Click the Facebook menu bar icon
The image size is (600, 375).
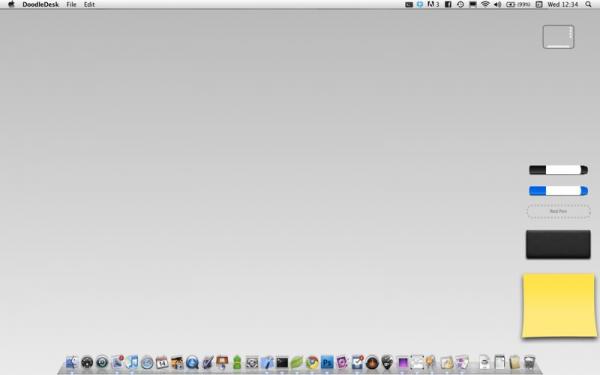point(448,5)
